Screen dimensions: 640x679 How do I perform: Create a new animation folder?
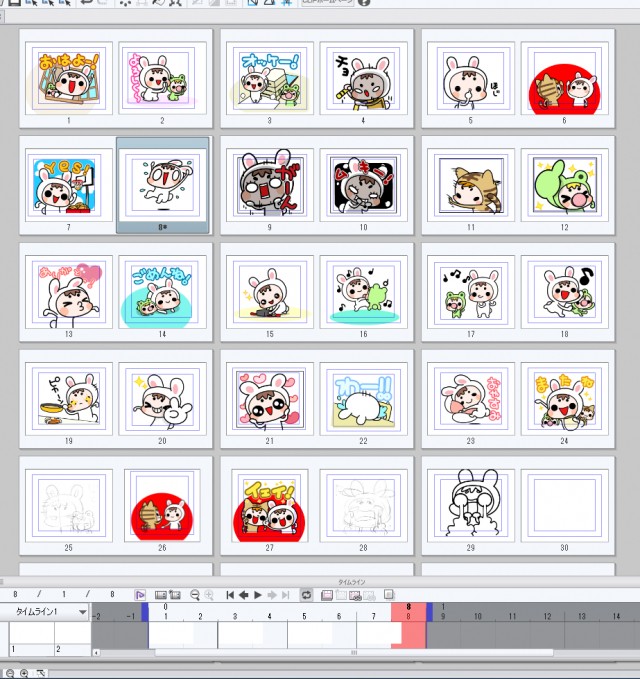[327, 595]
